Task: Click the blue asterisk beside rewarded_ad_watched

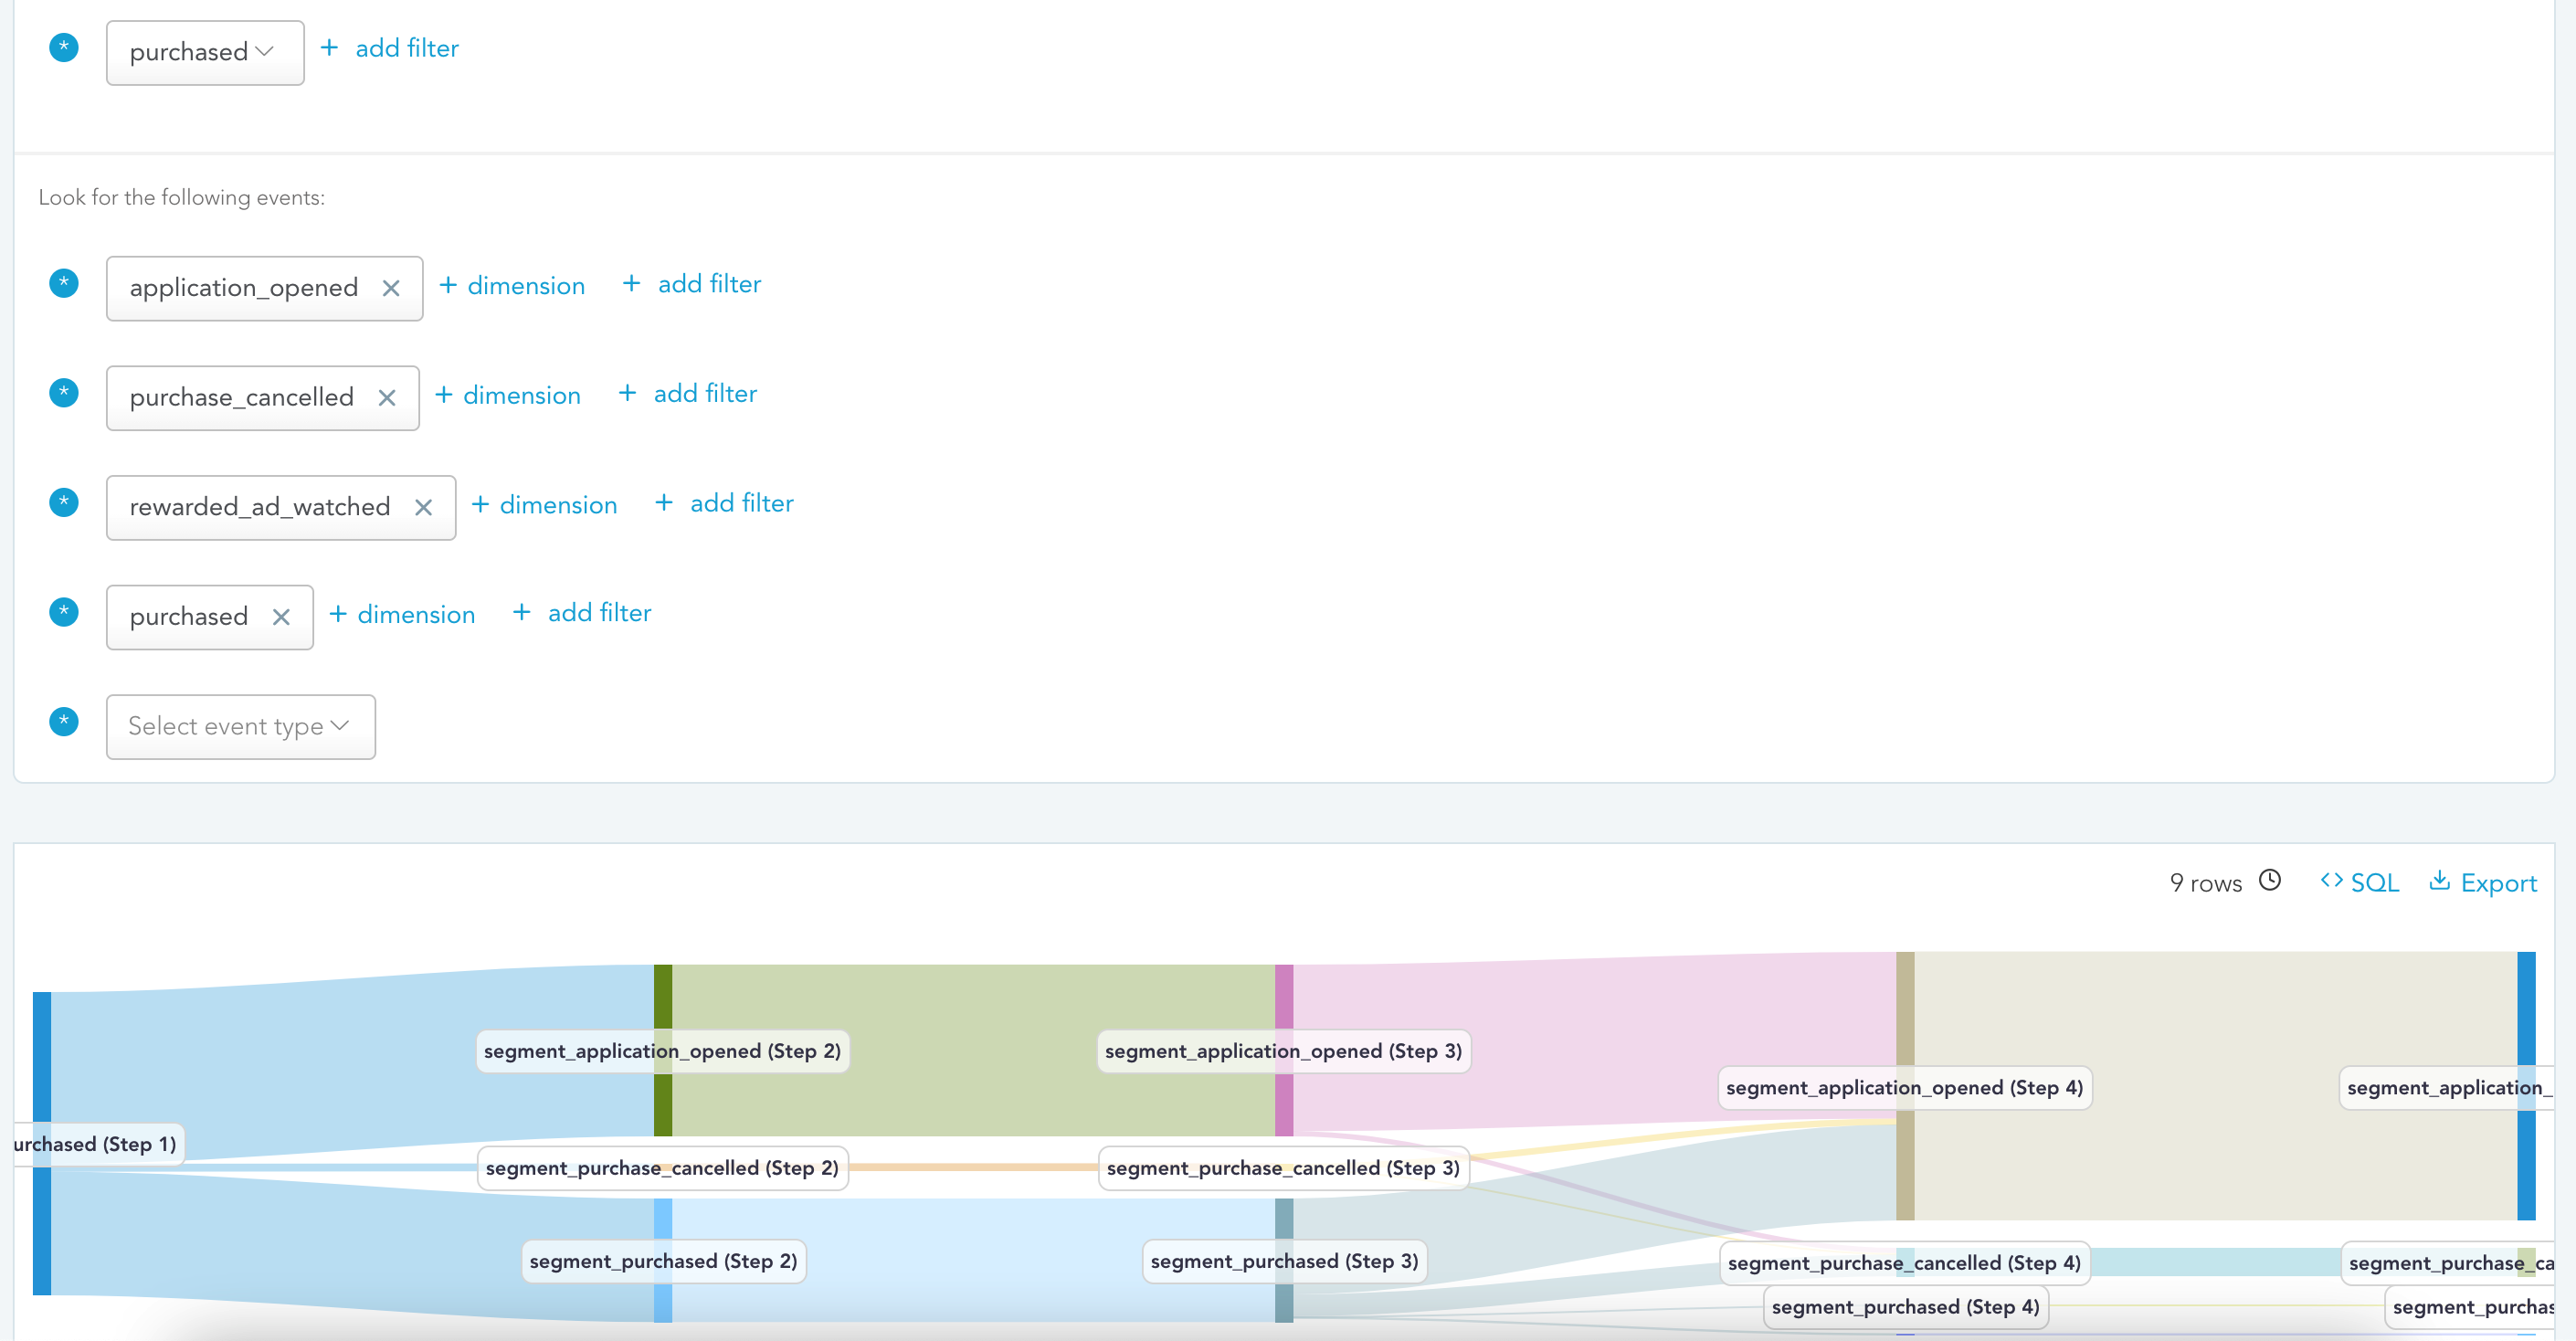Action: tap(64, 502)
